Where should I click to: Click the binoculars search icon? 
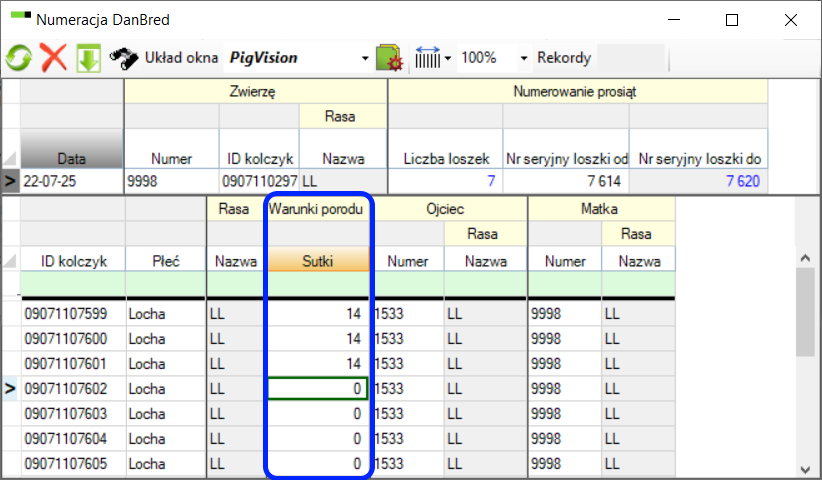pyautogui.click(x=123, y=58)
